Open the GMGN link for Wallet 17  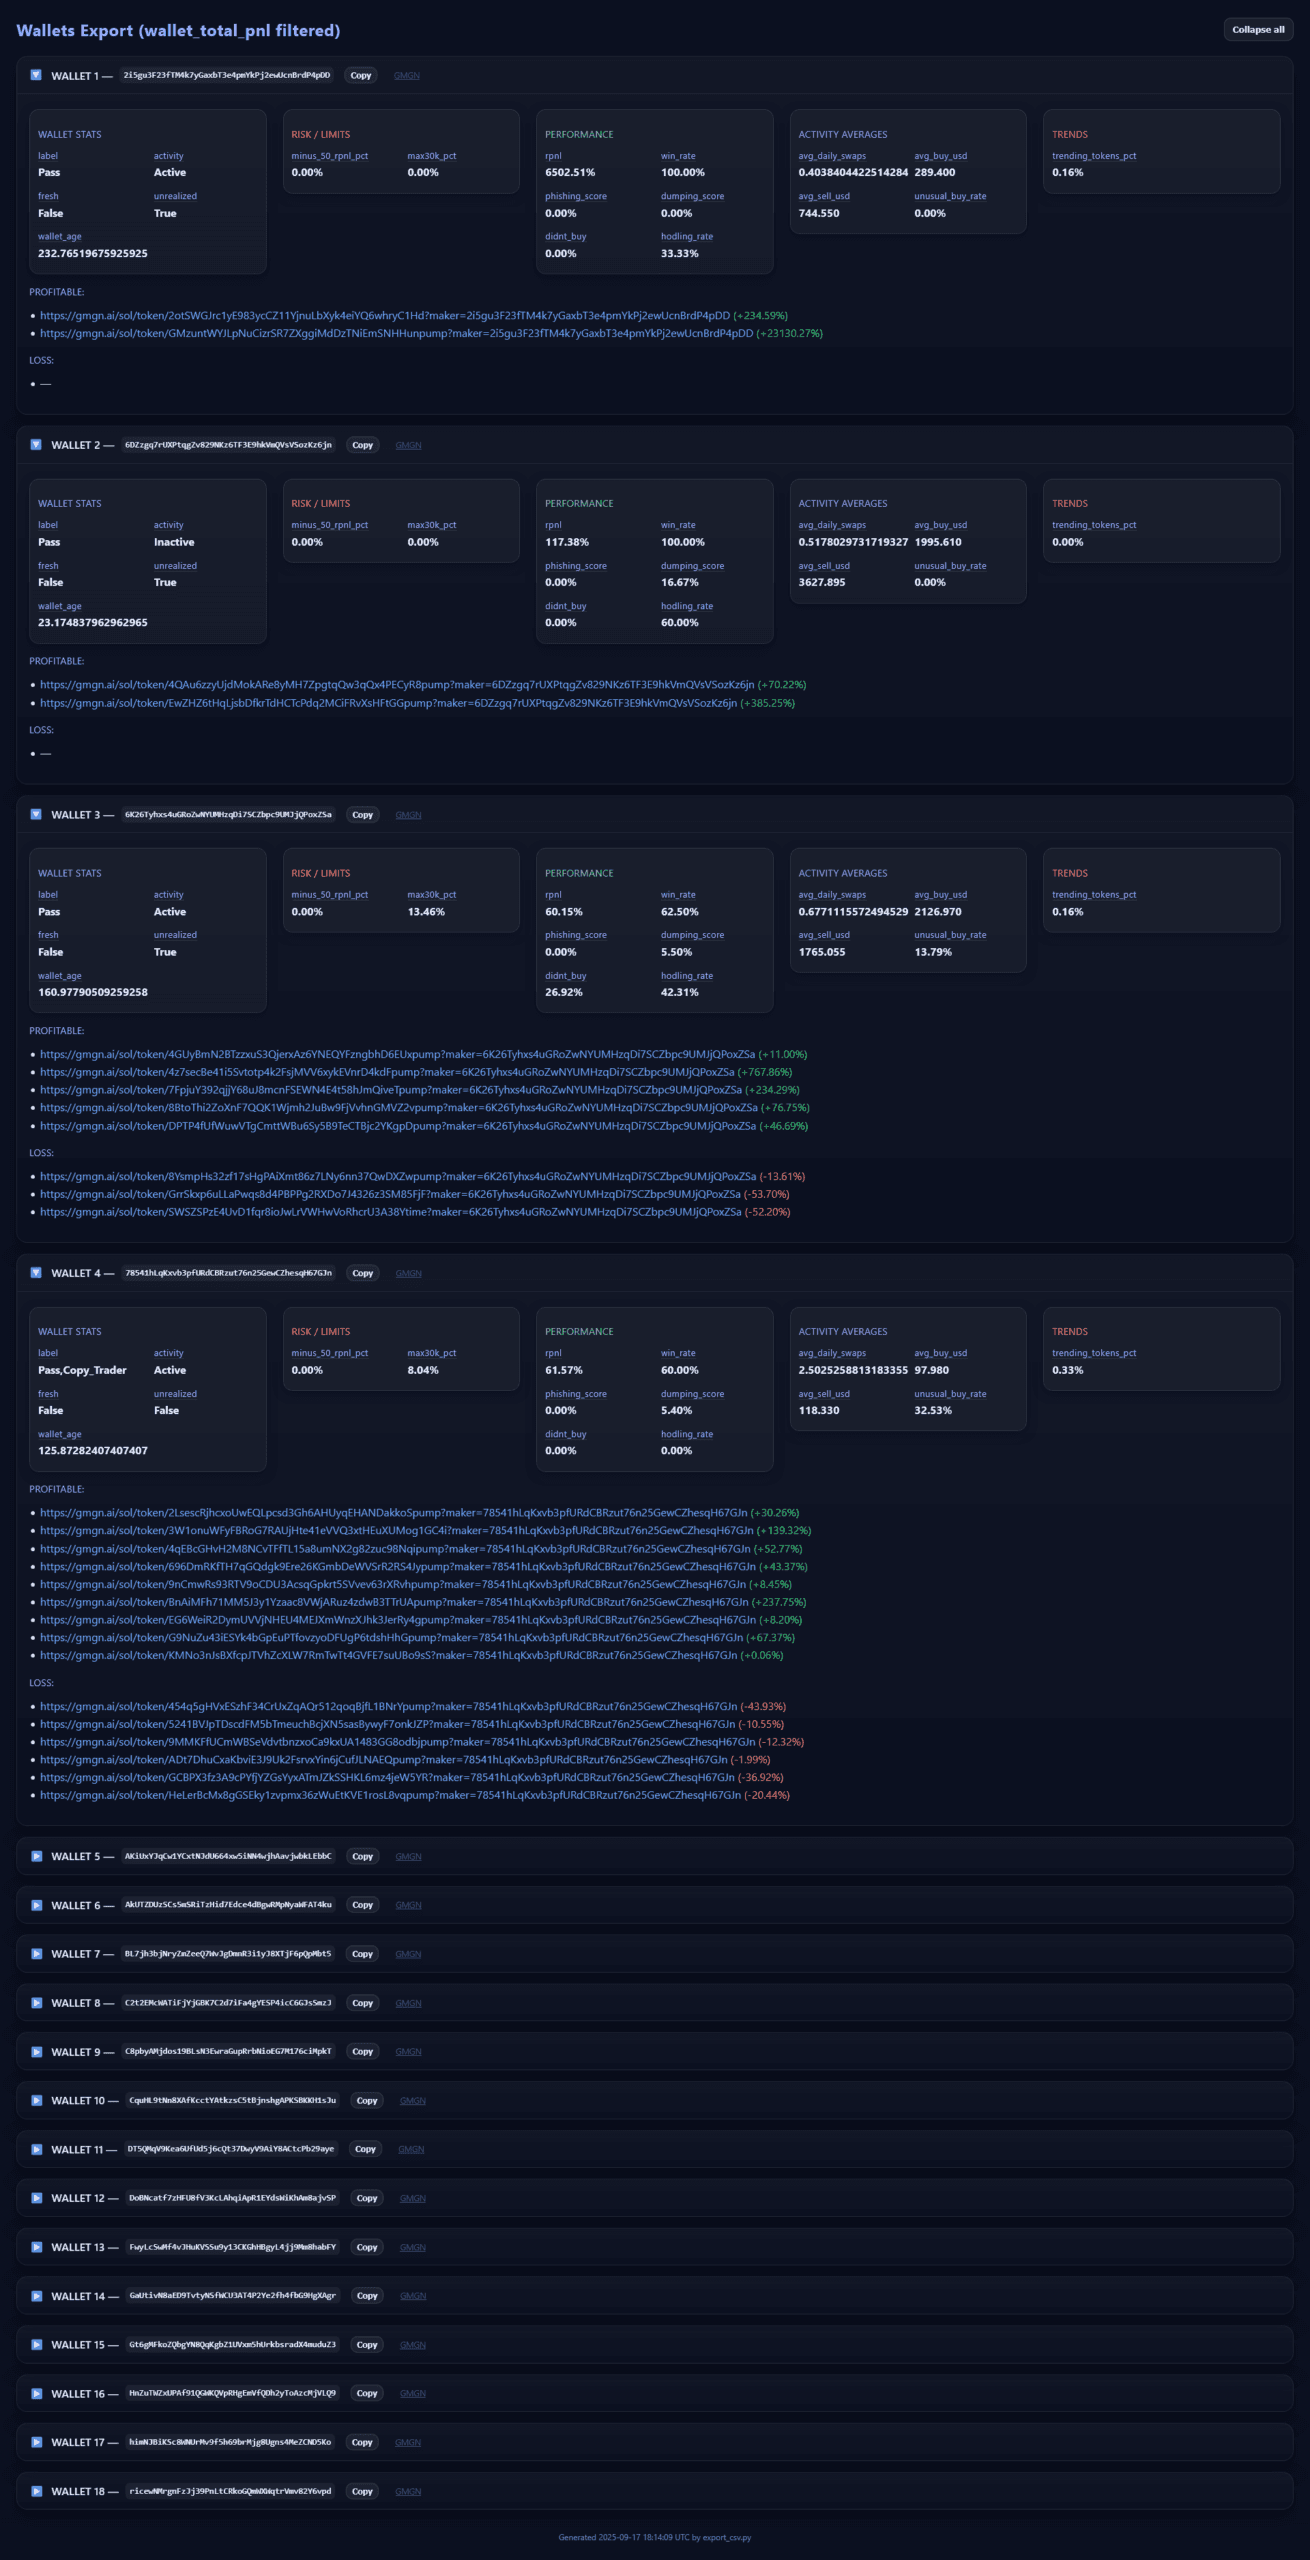click(408, 2442)
